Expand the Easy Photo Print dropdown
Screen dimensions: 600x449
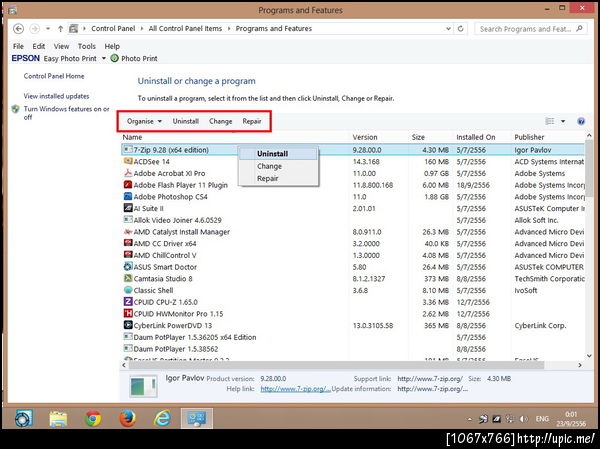103,59
